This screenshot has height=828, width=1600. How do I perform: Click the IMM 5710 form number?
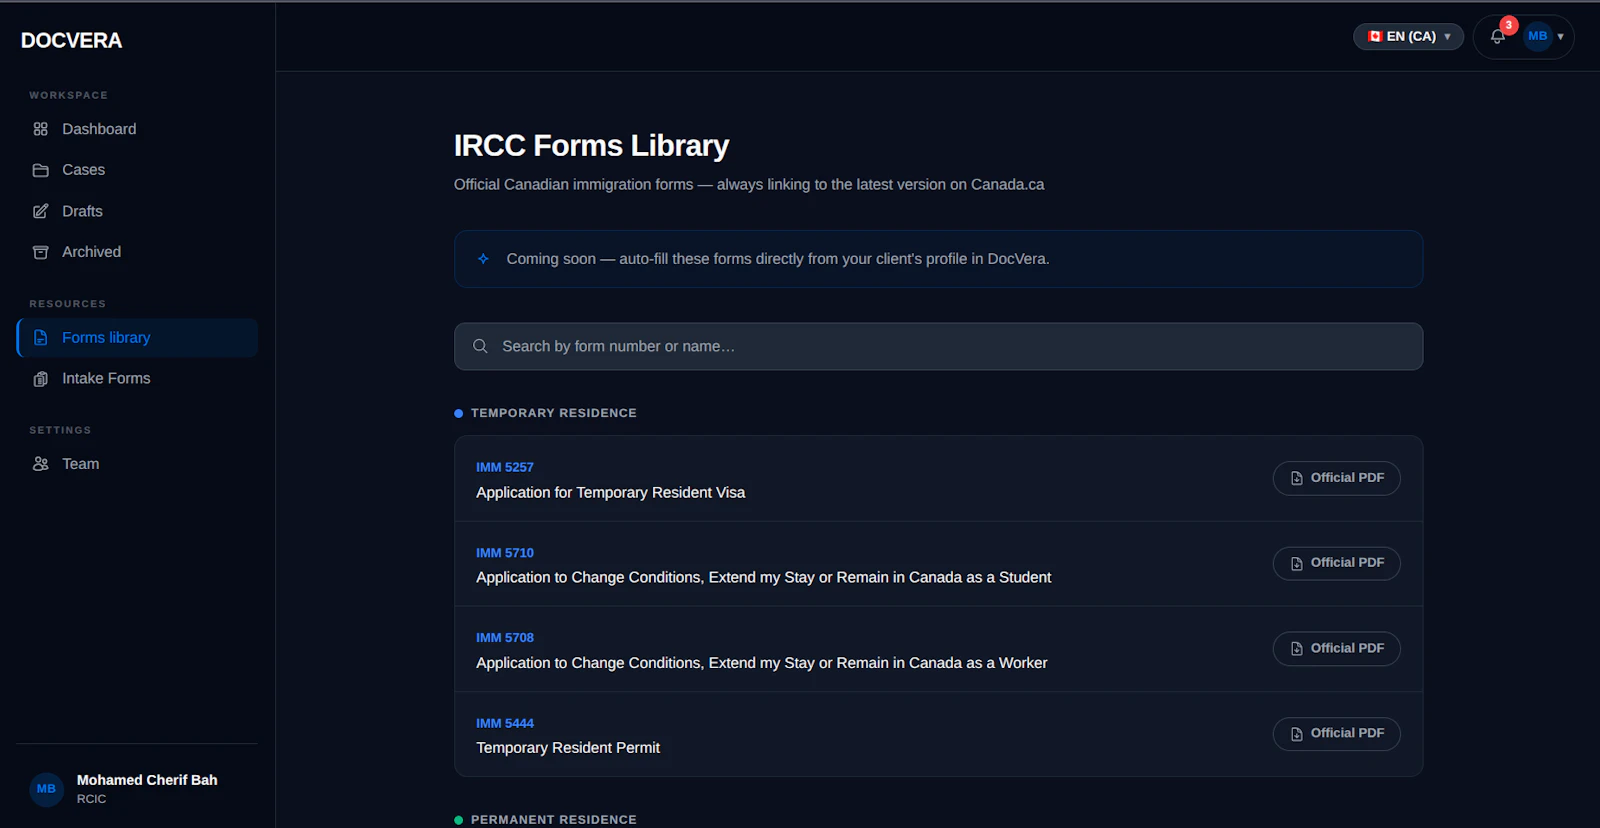[505, 553]
